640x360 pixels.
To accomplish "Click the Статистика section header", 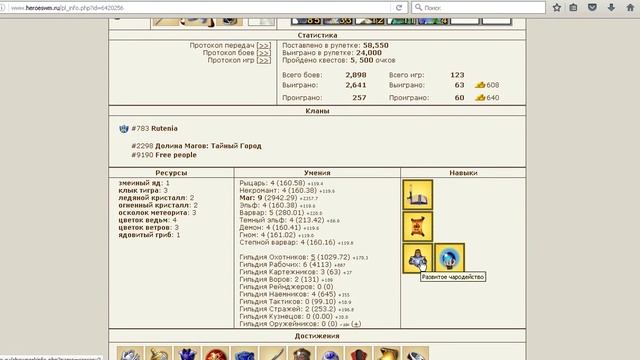I will (317, 36).
